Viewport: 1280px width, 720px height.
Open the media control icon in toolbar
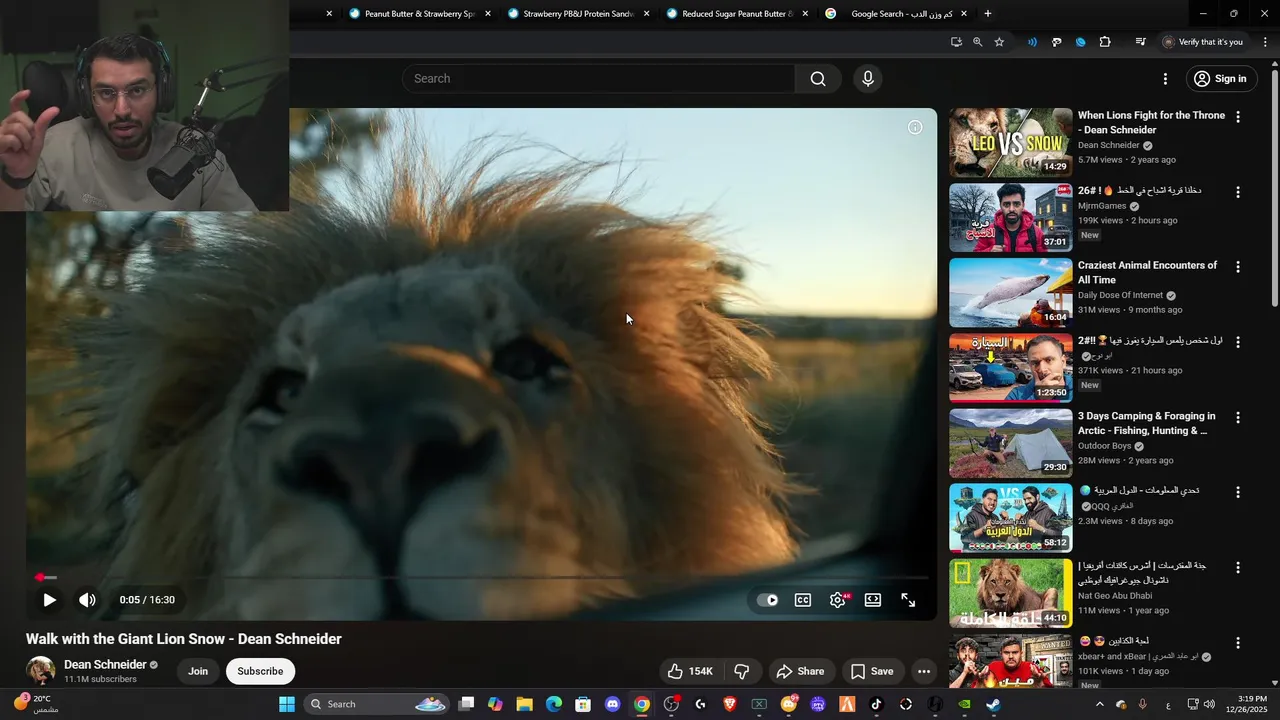[1140, 42]
